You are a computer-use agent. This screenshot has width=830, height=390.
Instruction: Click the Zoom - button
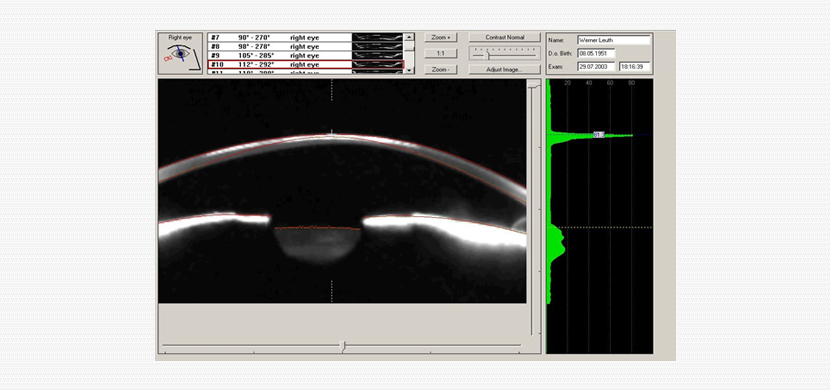(x=440, y=69)
